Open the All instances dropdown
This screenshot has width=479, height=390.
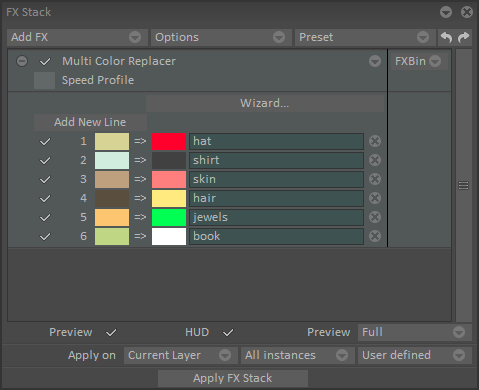point(298,355)
